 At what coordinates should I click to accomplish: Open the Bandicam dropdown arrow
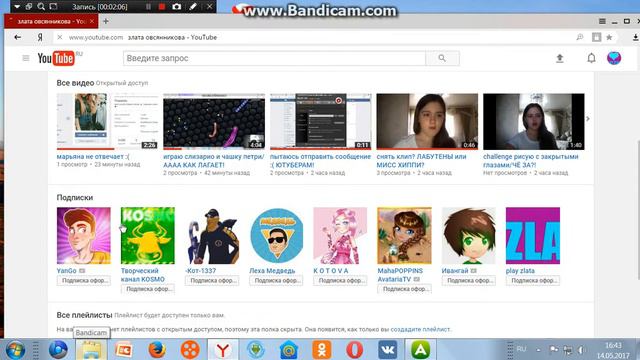[17, 7]
